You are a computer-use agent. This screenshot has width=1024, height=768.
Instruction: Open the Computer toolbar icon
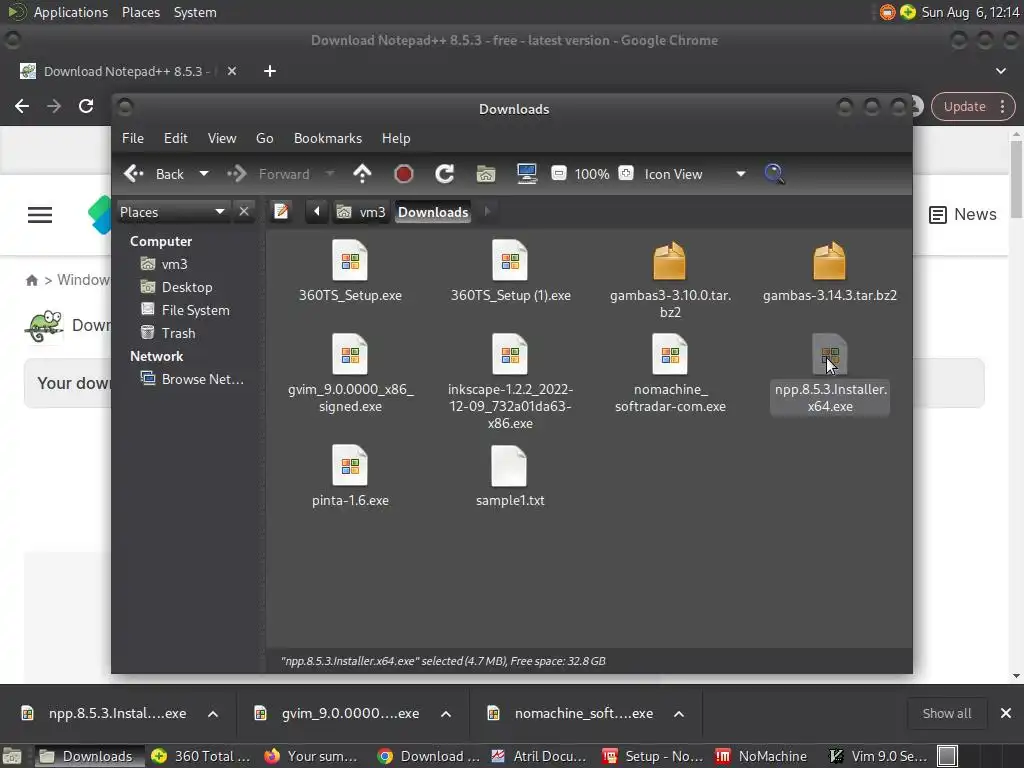point(526,174)
